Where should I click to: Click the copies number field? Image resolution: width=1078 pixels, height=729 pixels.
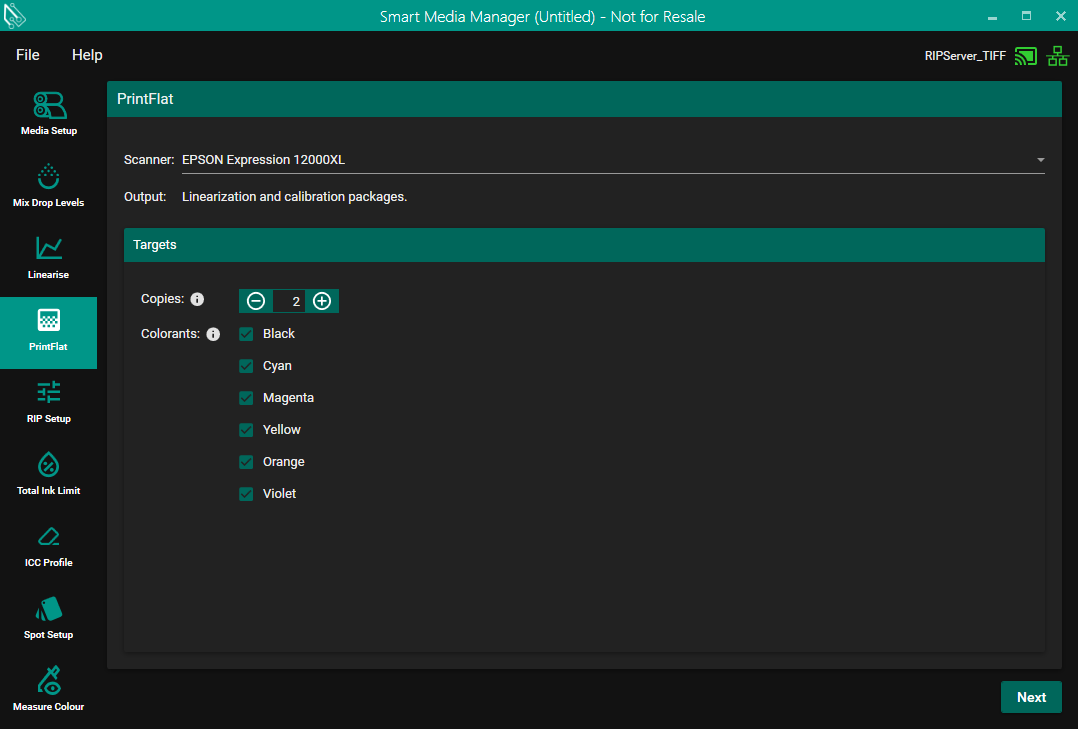click(290, 301)
